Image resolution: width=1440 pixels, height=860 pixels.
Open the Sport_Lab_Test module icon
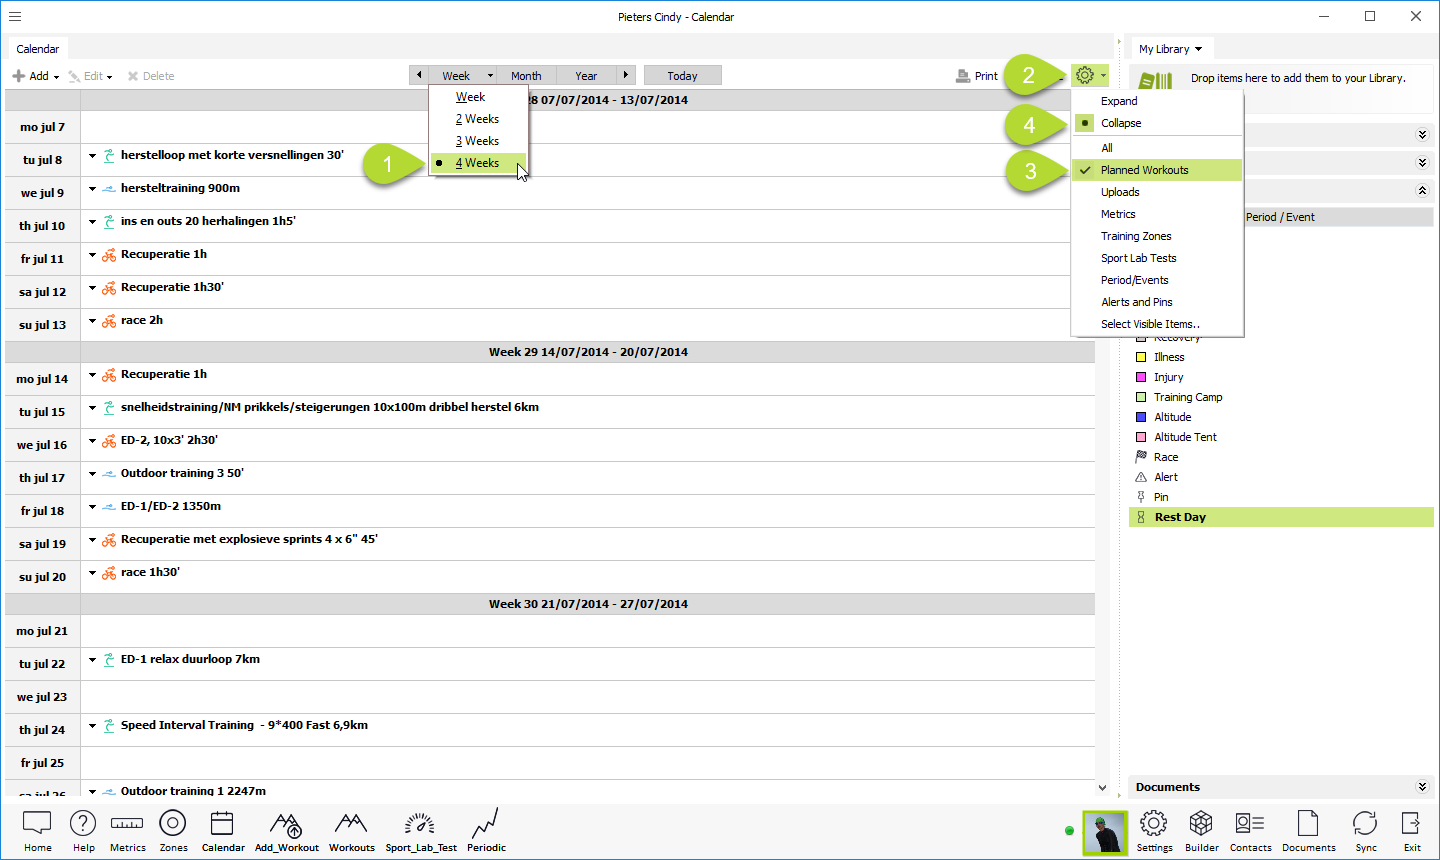click(x=420, y=824)
